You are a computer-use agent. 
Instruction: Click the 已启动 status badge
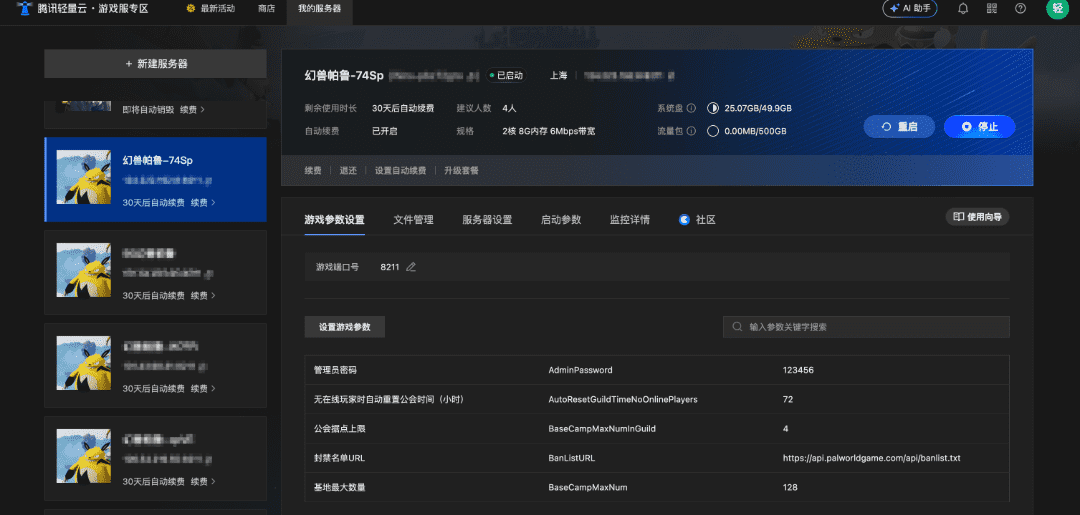click(x=506, y=76)
